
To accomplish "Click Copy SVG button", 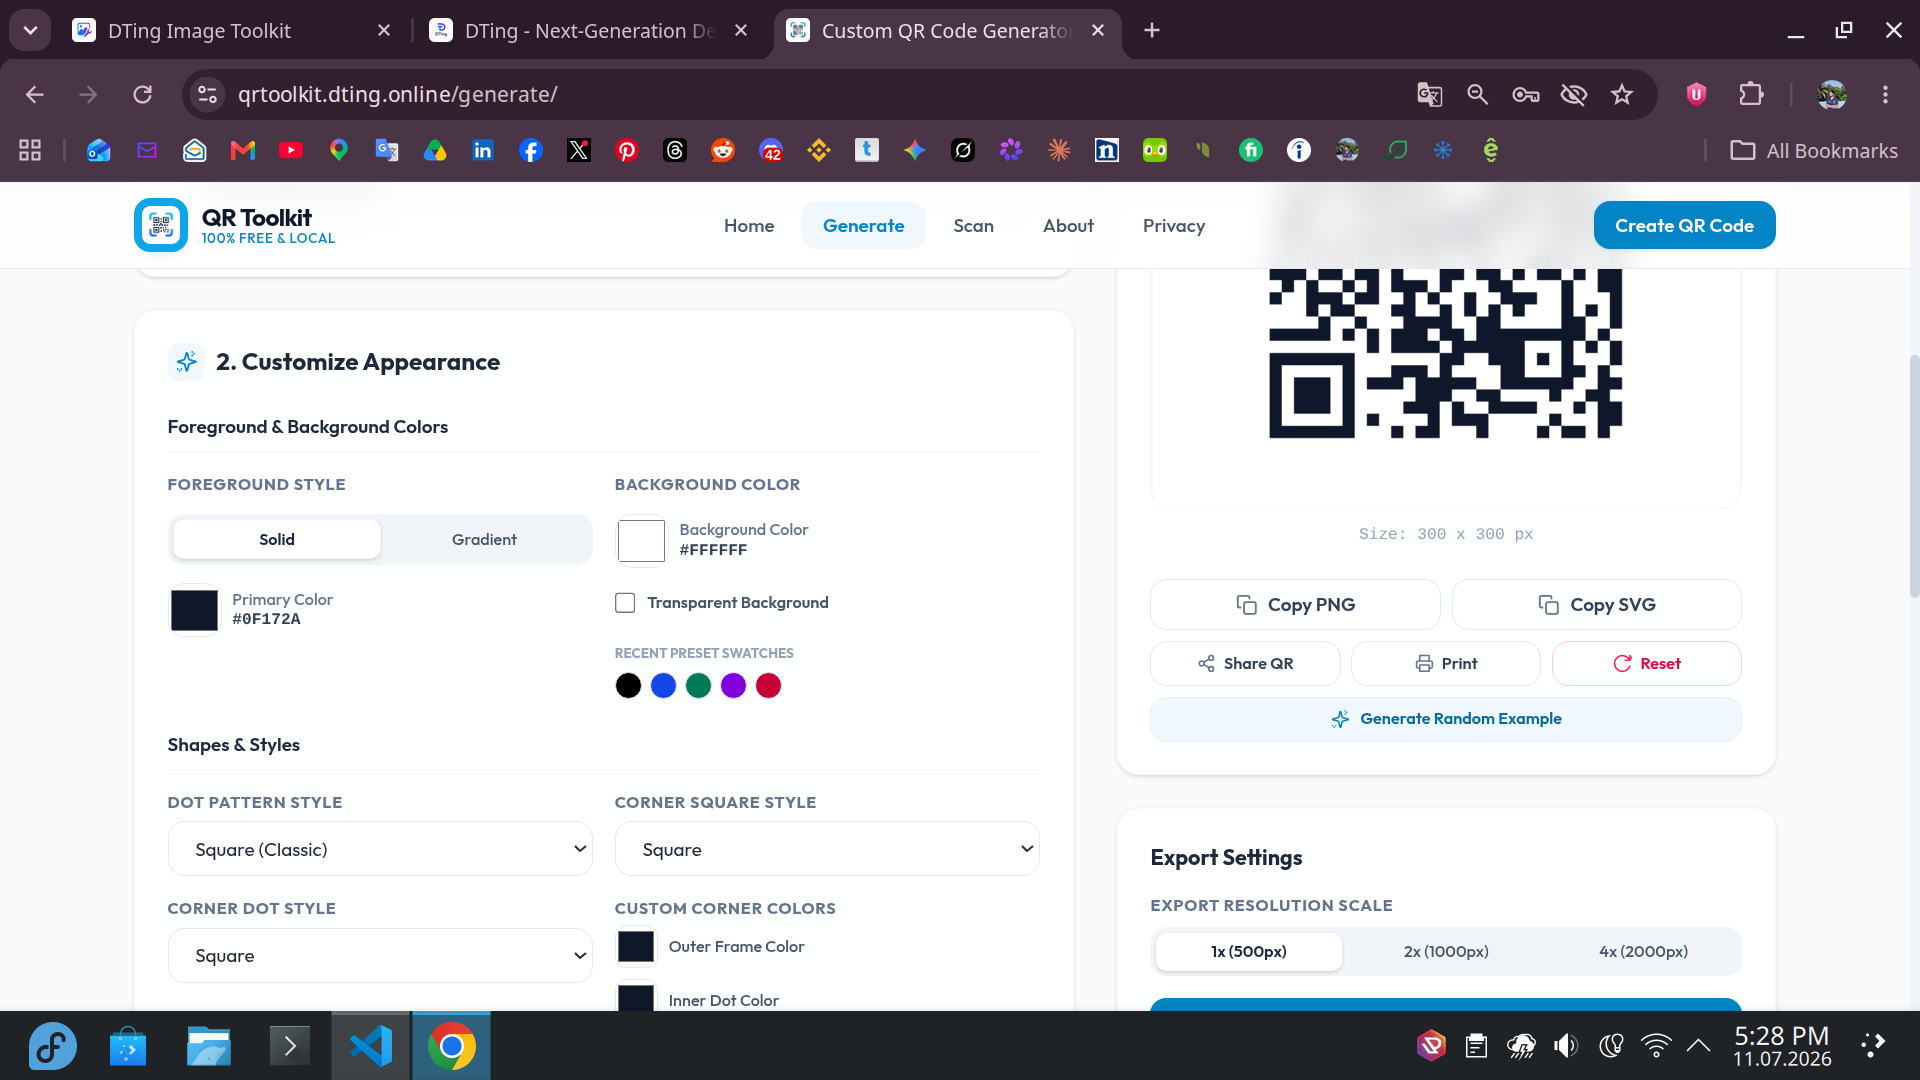I will pos(1596,604).
